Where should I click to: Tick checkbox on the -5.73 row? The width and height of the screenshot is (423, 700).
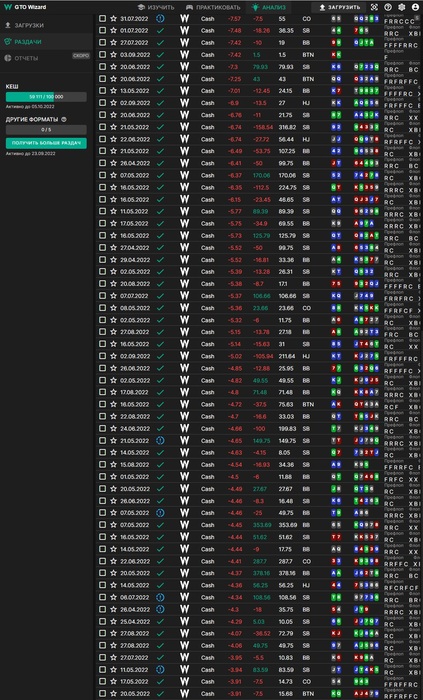tap(103, 236)
